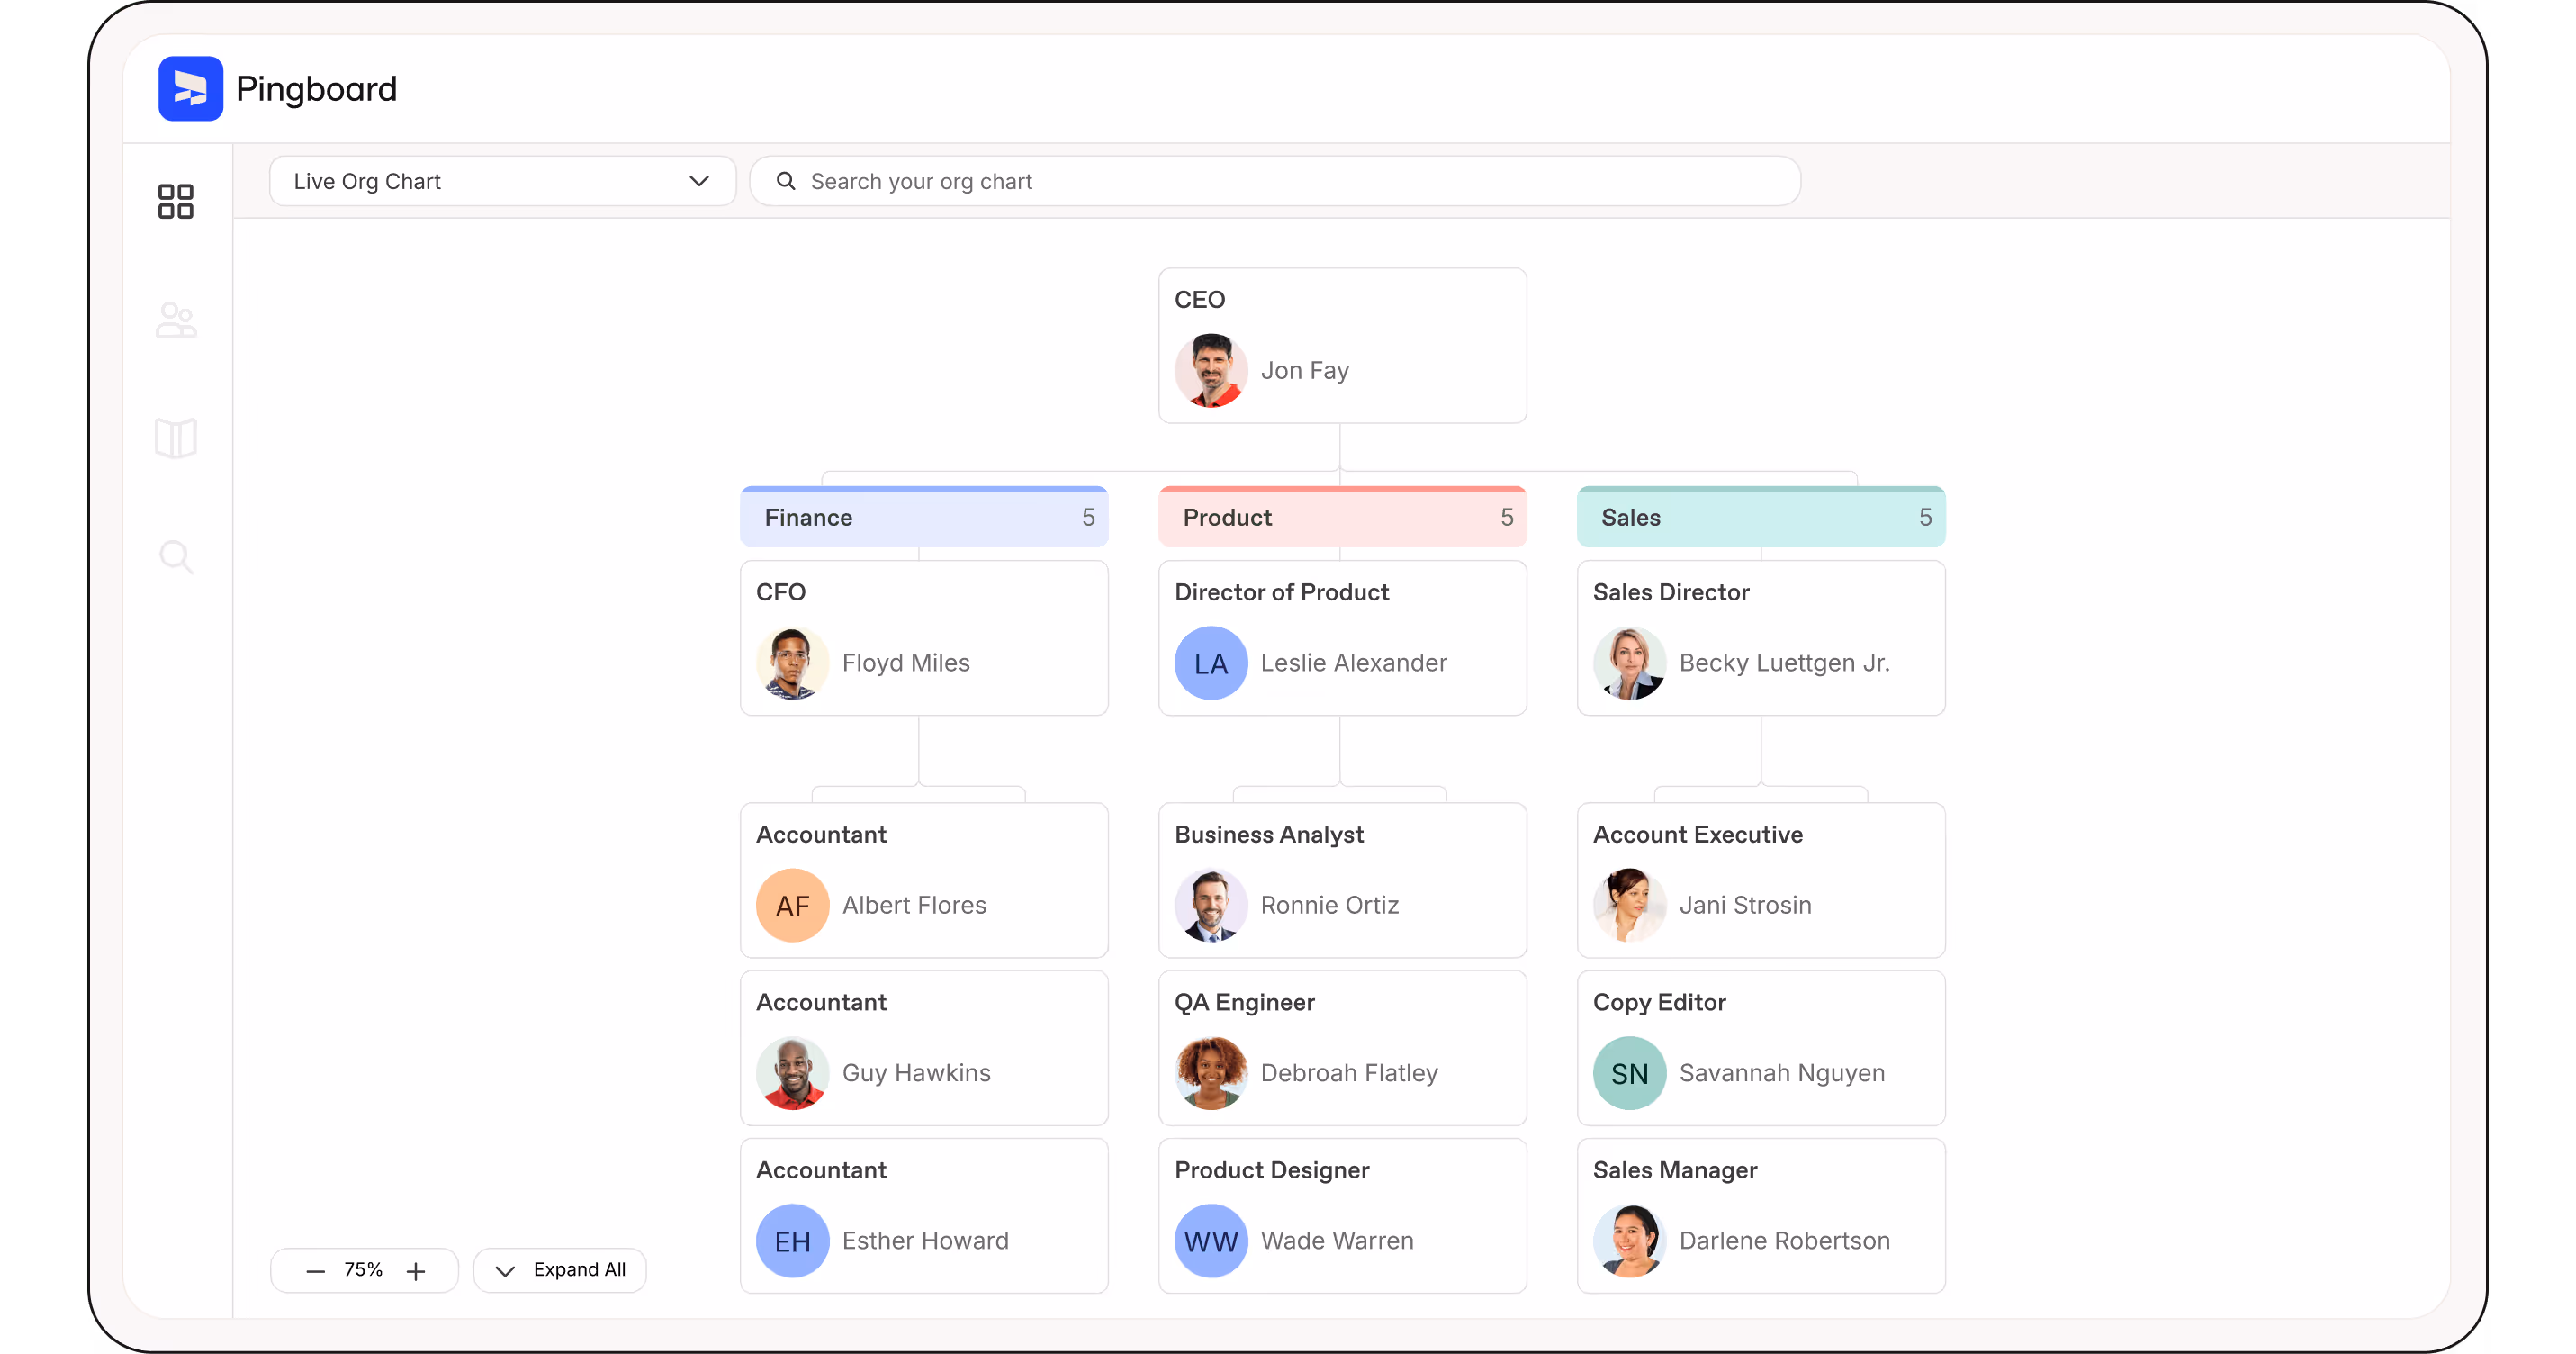This screenshot has width=2576, height=1354.
Task: Click Leslie Alexander's LA avatar
Action: coord(1210,663)
